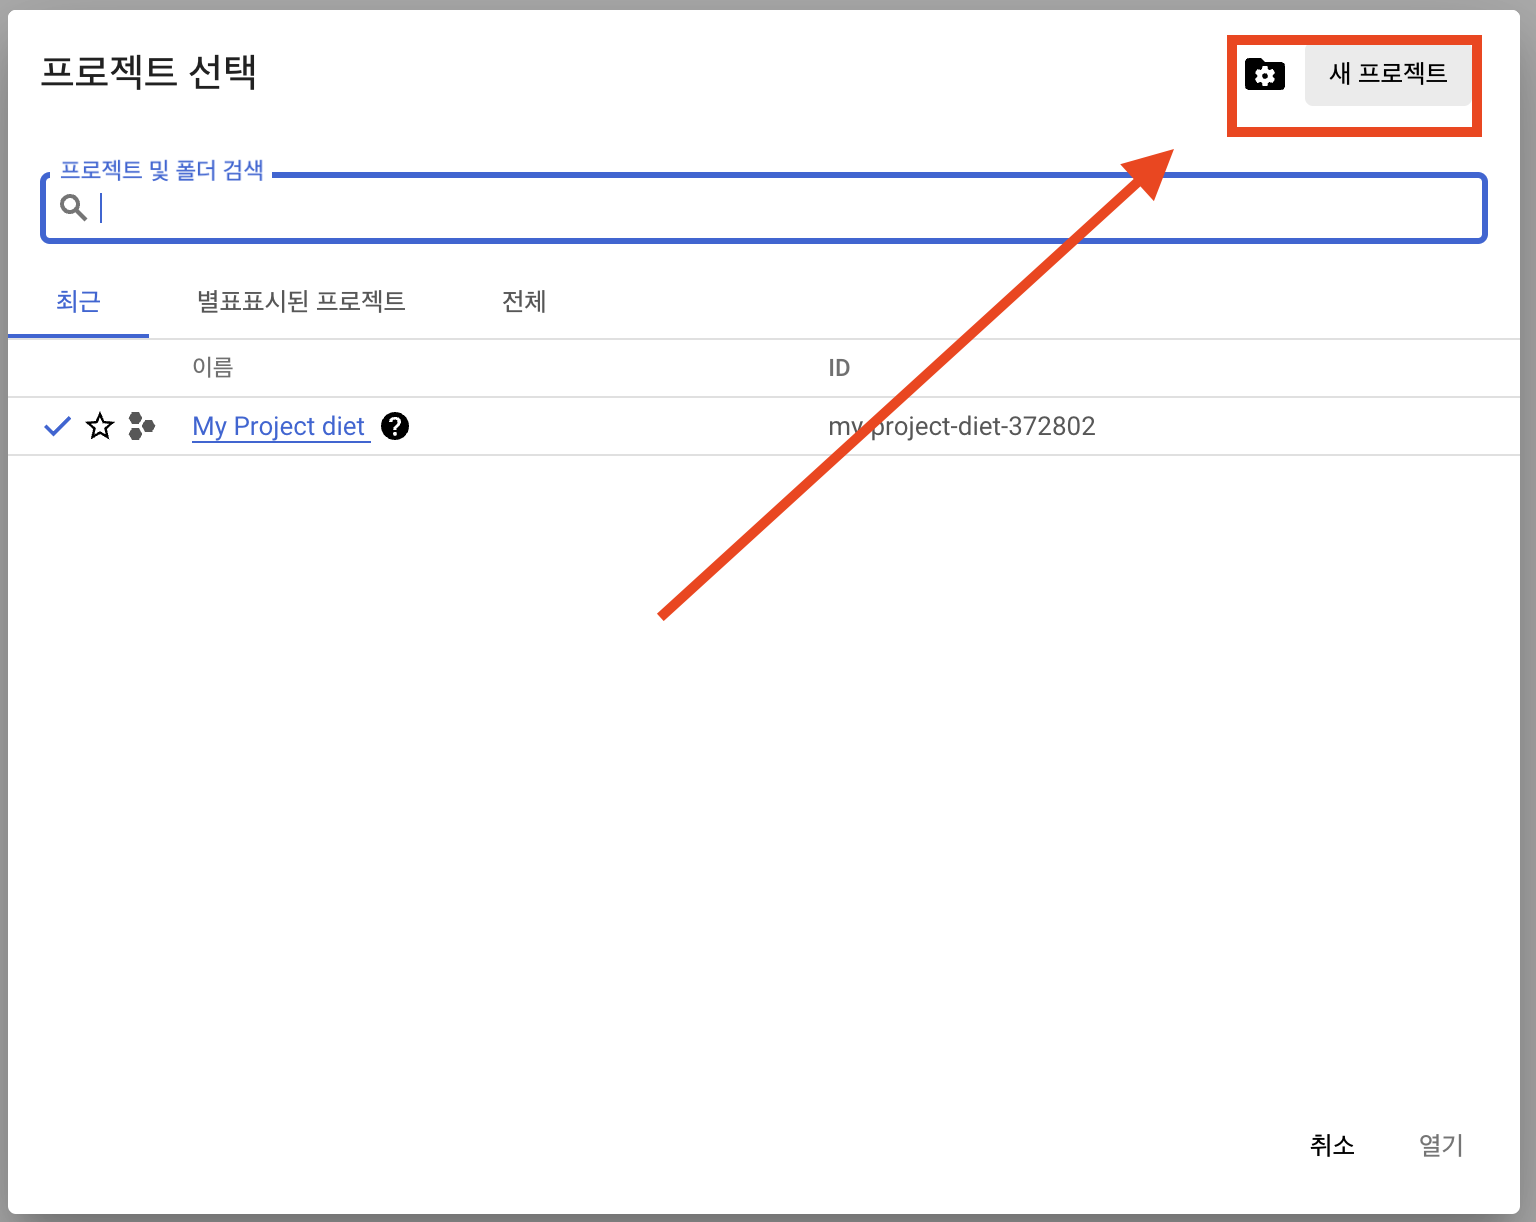Click the 프로젝트 선택 dialog title
1536x1222 pixels.
[149, 72]
